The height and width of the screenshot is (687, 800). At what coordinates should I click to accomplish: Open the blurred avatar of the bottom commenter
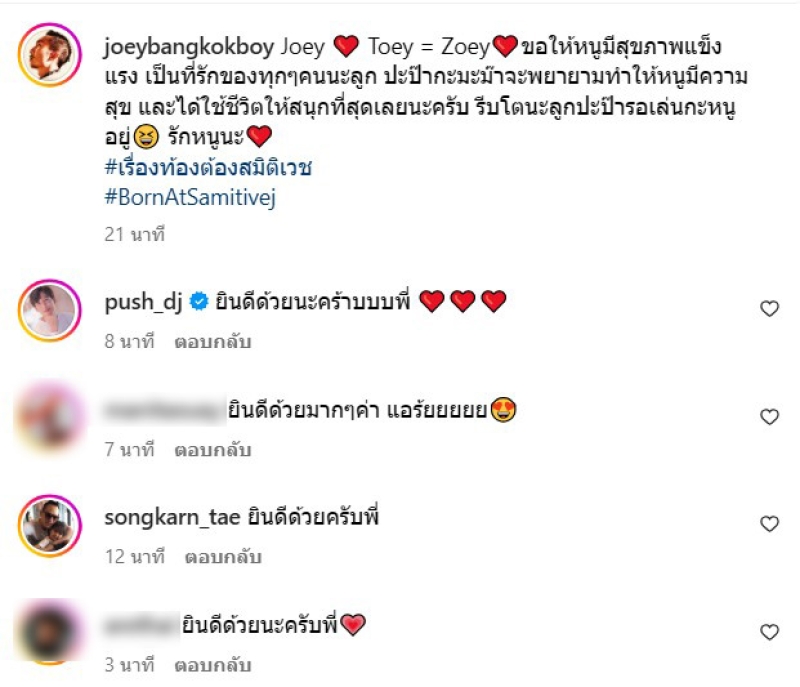49,631
